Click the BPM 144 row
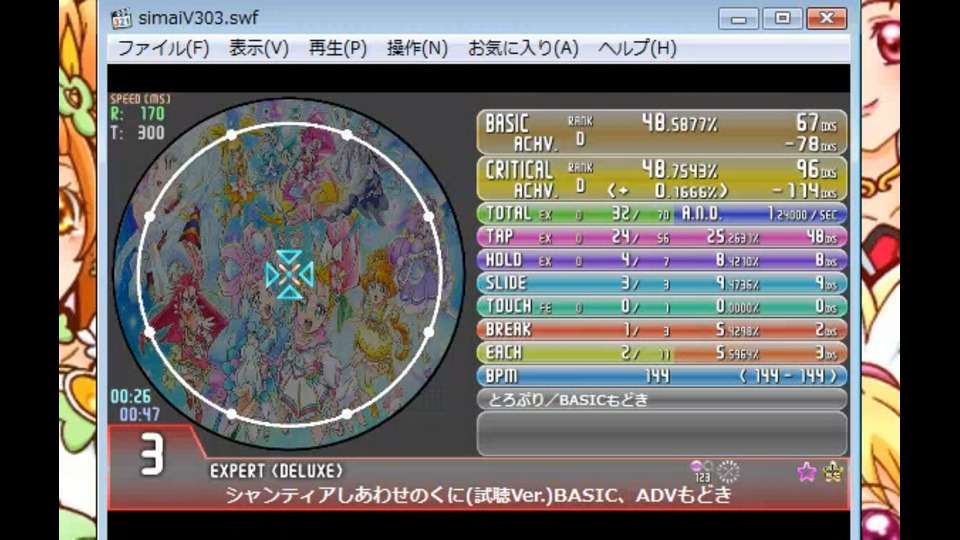 point(662,376)
